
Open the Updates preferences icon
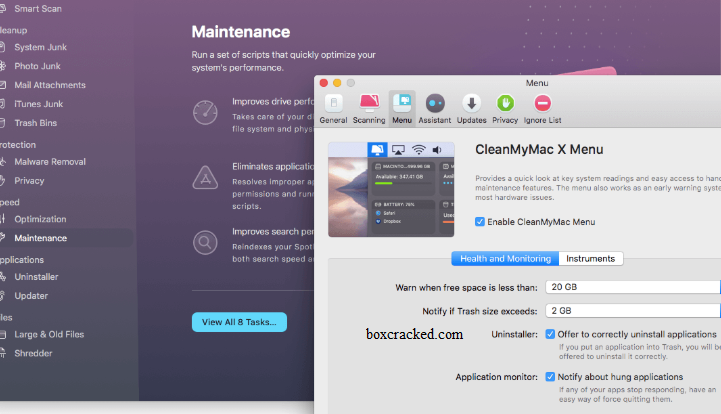pyautogui.click(x=471, y=103)
